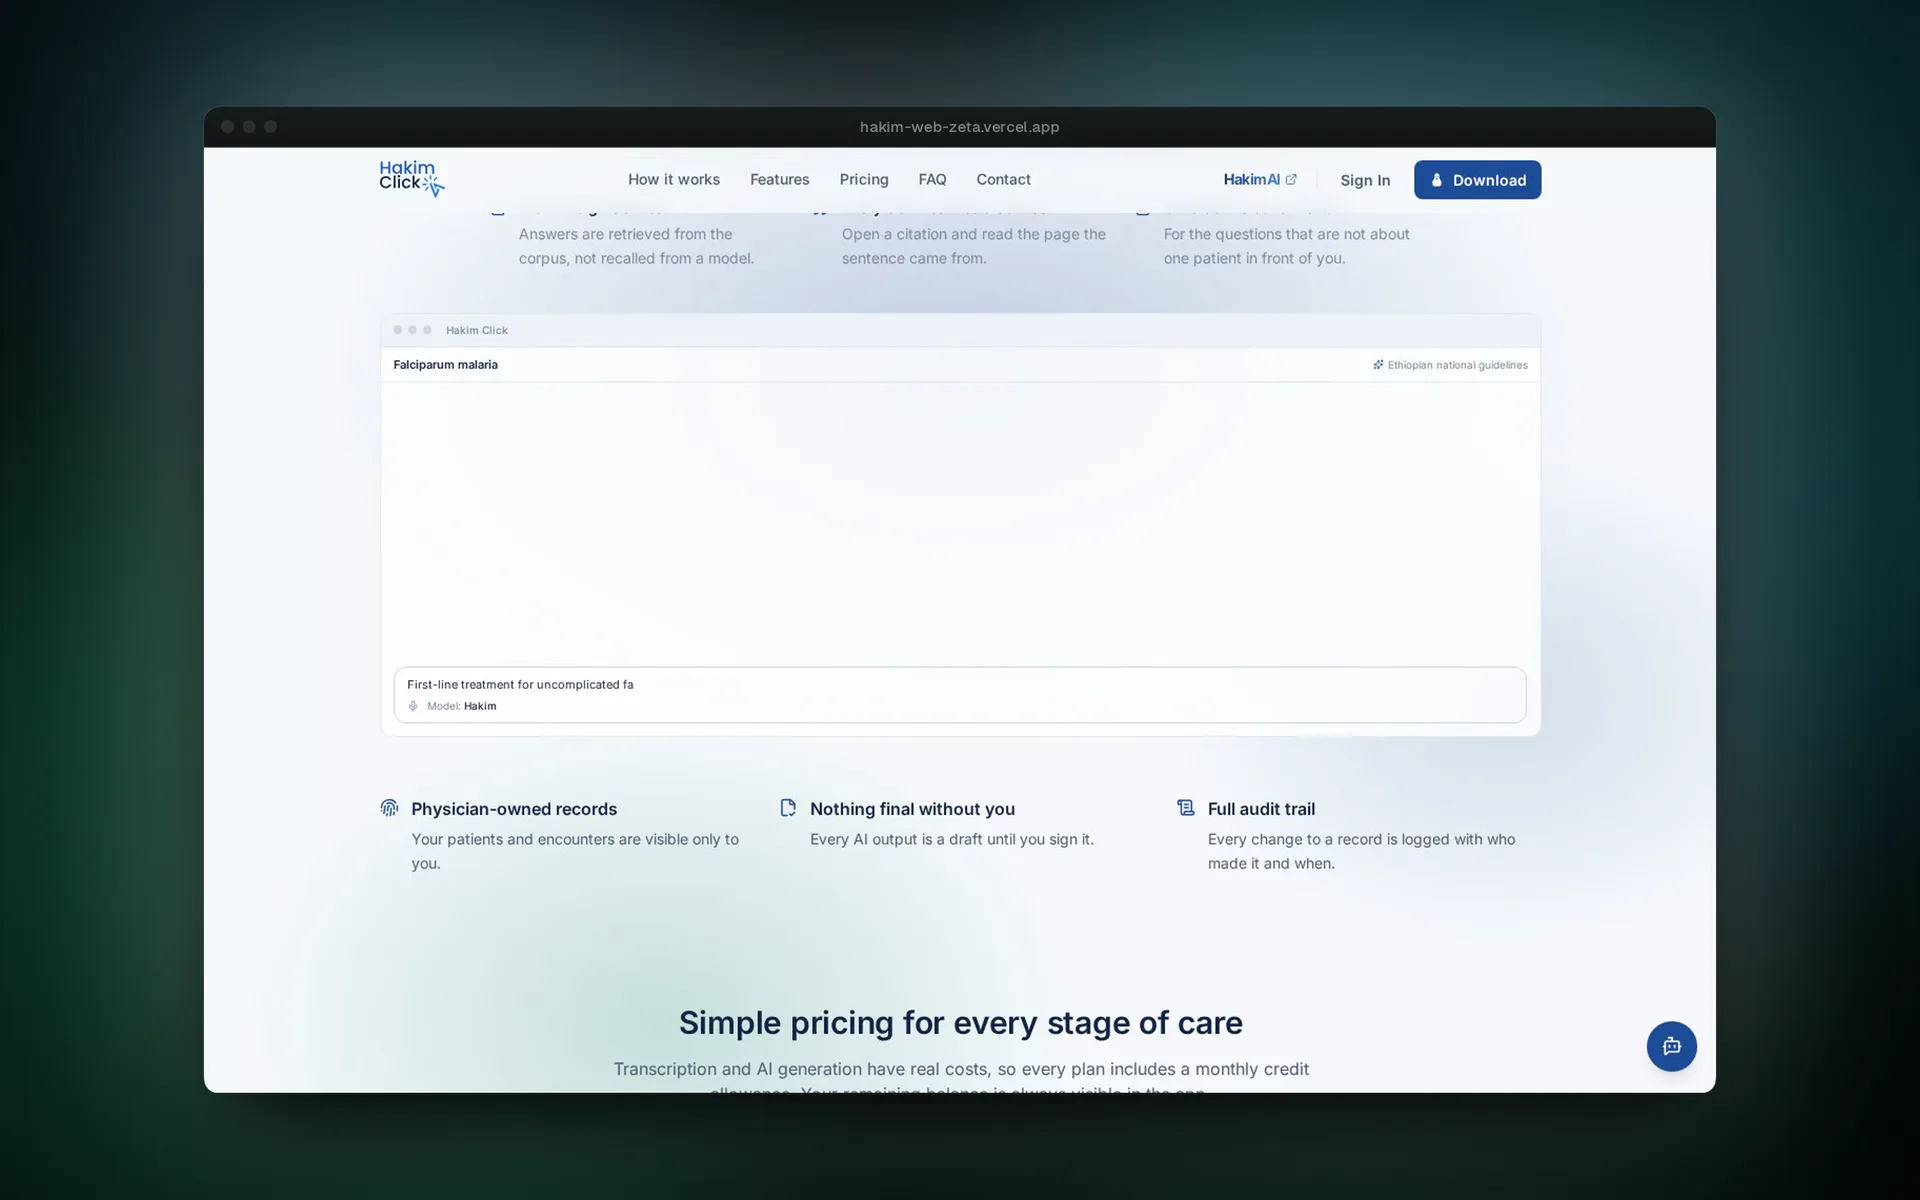The height and width of the screenshot is (1200, 1920).
Task: Click the Model: Hakim selector
Action: [x=461, y=706]
